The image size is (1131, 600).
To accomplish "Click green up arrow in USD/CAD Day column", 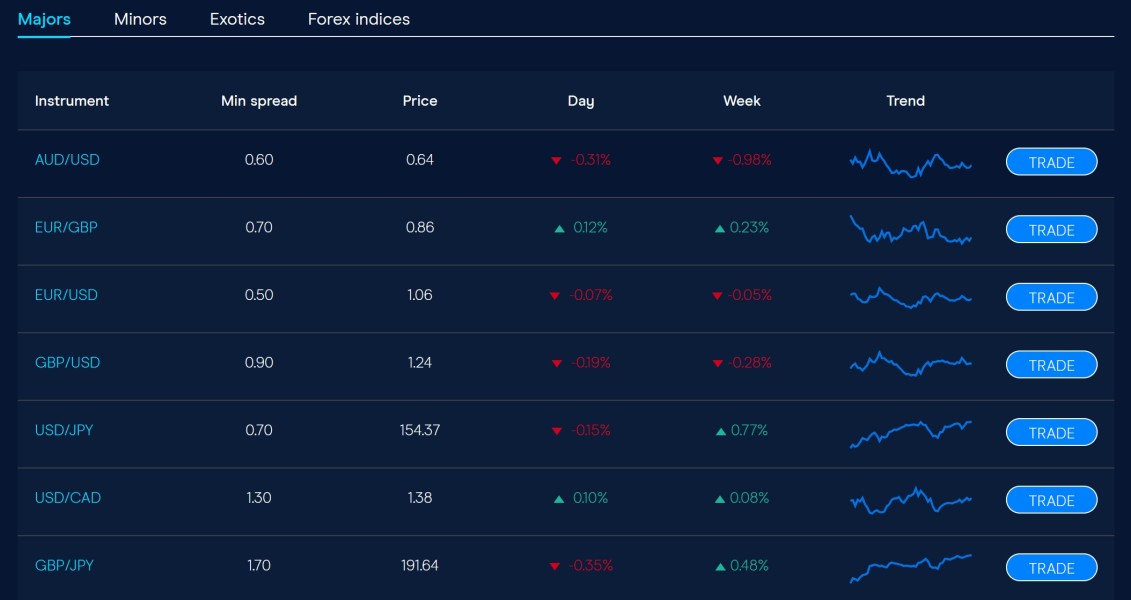I will (559, 498).
